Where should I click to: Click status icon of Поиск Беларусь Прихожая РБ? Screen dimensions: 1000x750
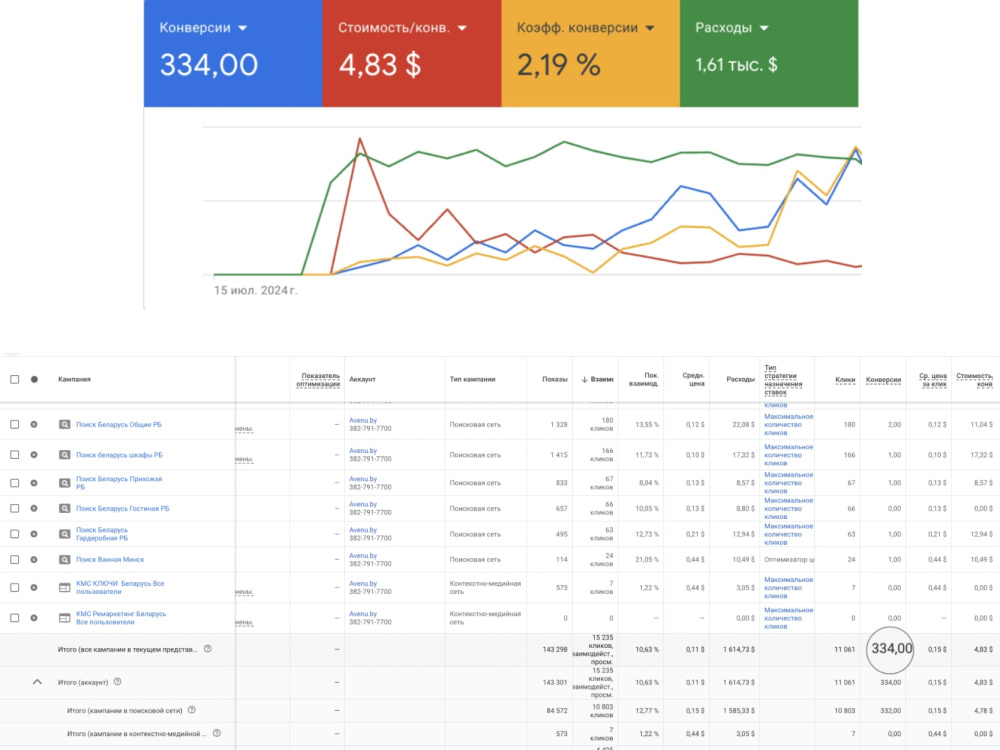34,483
